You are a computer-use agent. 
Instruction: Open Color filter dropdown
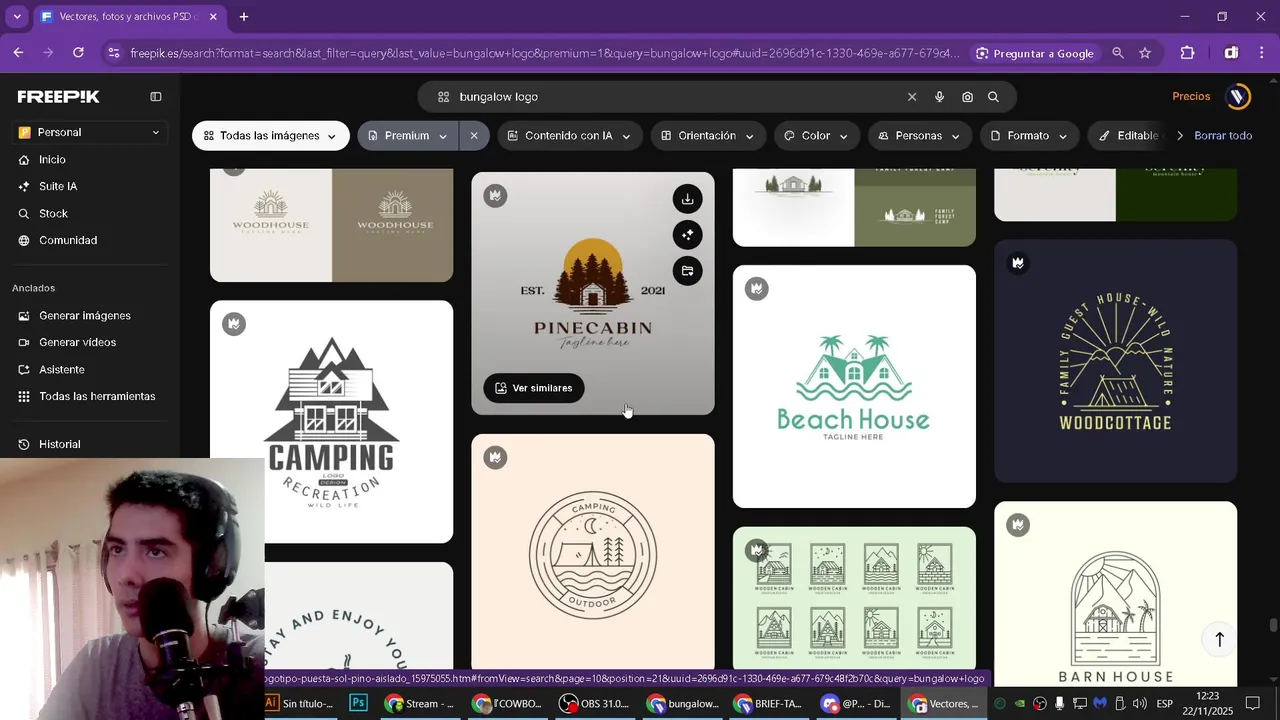(x=817, y=136)
